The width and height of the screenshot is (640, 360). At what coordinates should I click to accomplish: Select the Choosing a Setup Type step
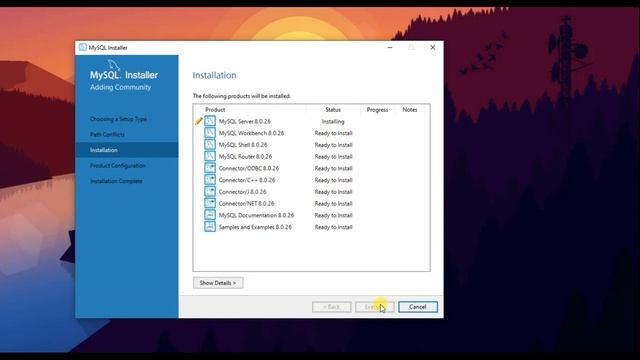pyautogui.click(x=118, y=119)
